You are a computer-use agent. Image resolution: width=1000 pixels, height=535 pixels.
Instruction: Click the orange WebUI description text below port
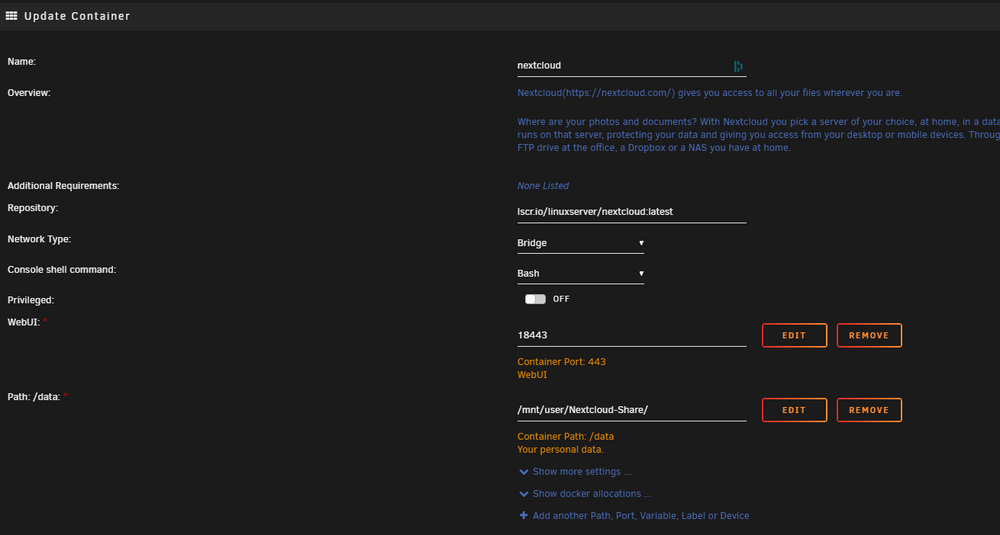532,375
